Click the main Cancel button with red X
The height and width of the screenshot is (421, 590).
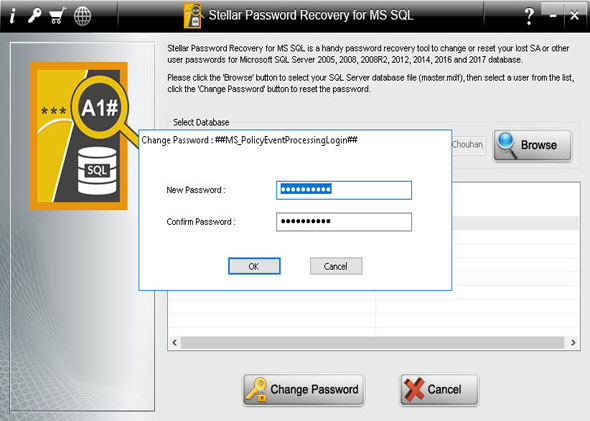439,389
